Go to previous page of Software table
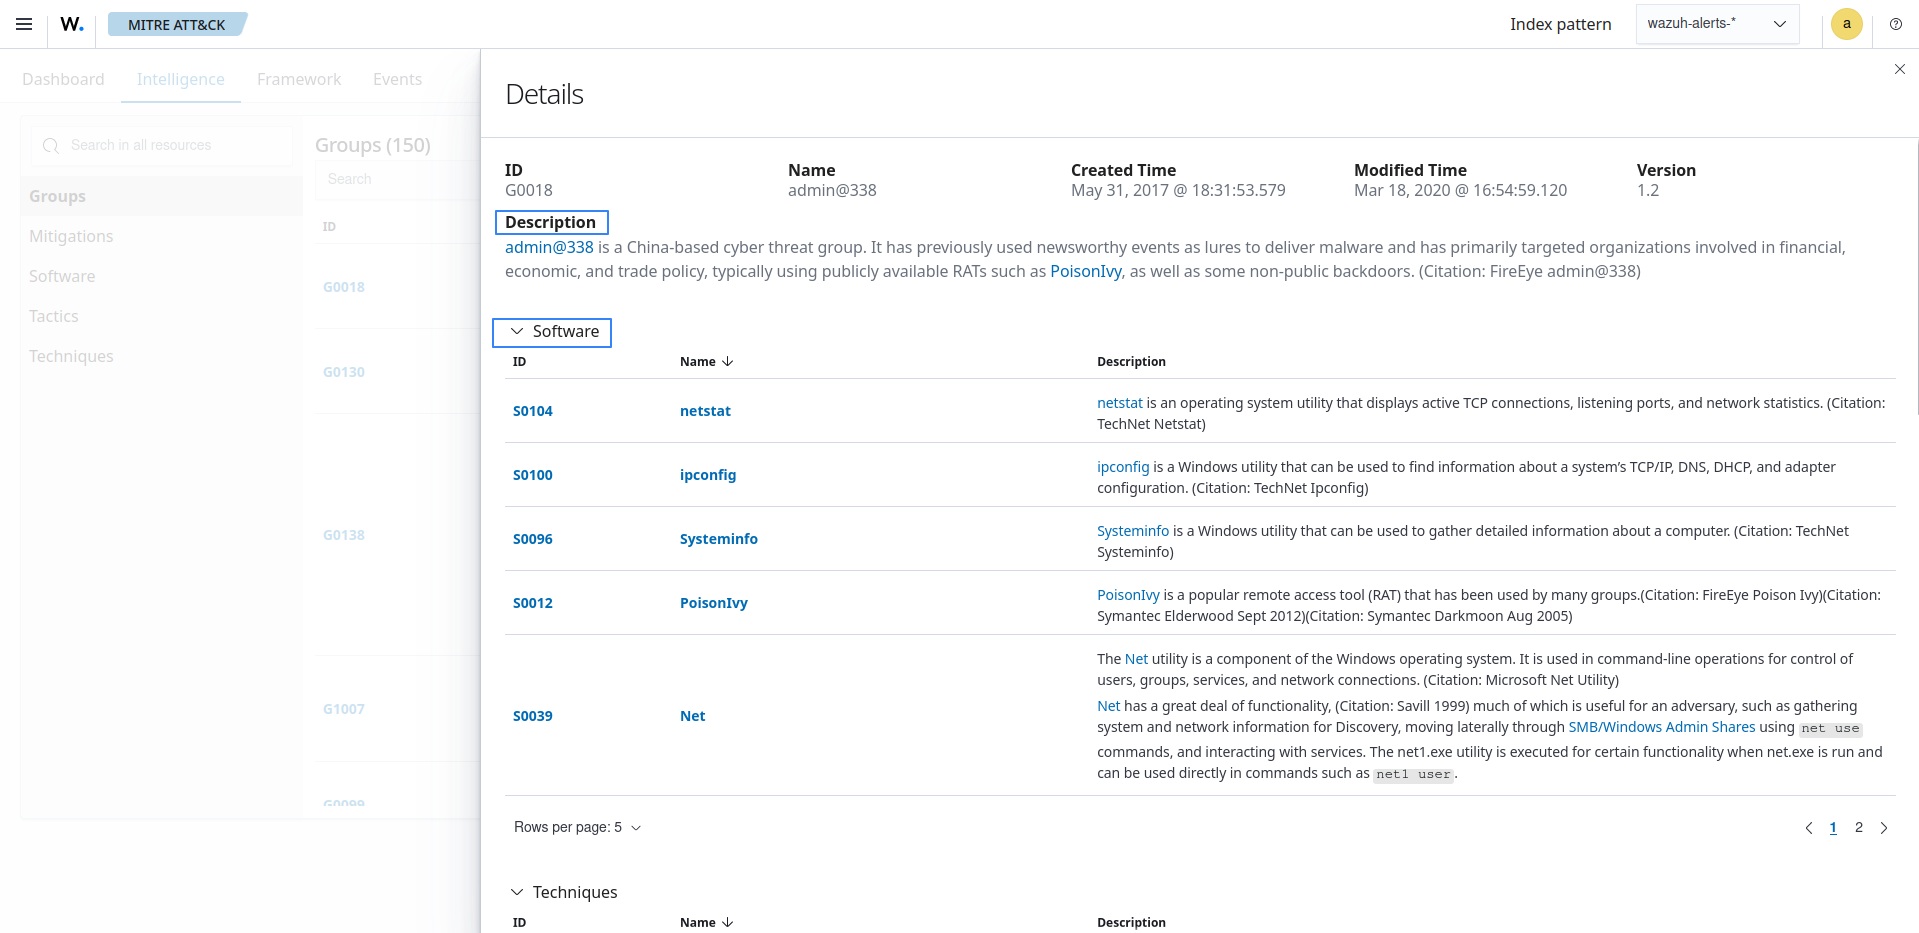 pyautogui.click(x=1808, y=828)
